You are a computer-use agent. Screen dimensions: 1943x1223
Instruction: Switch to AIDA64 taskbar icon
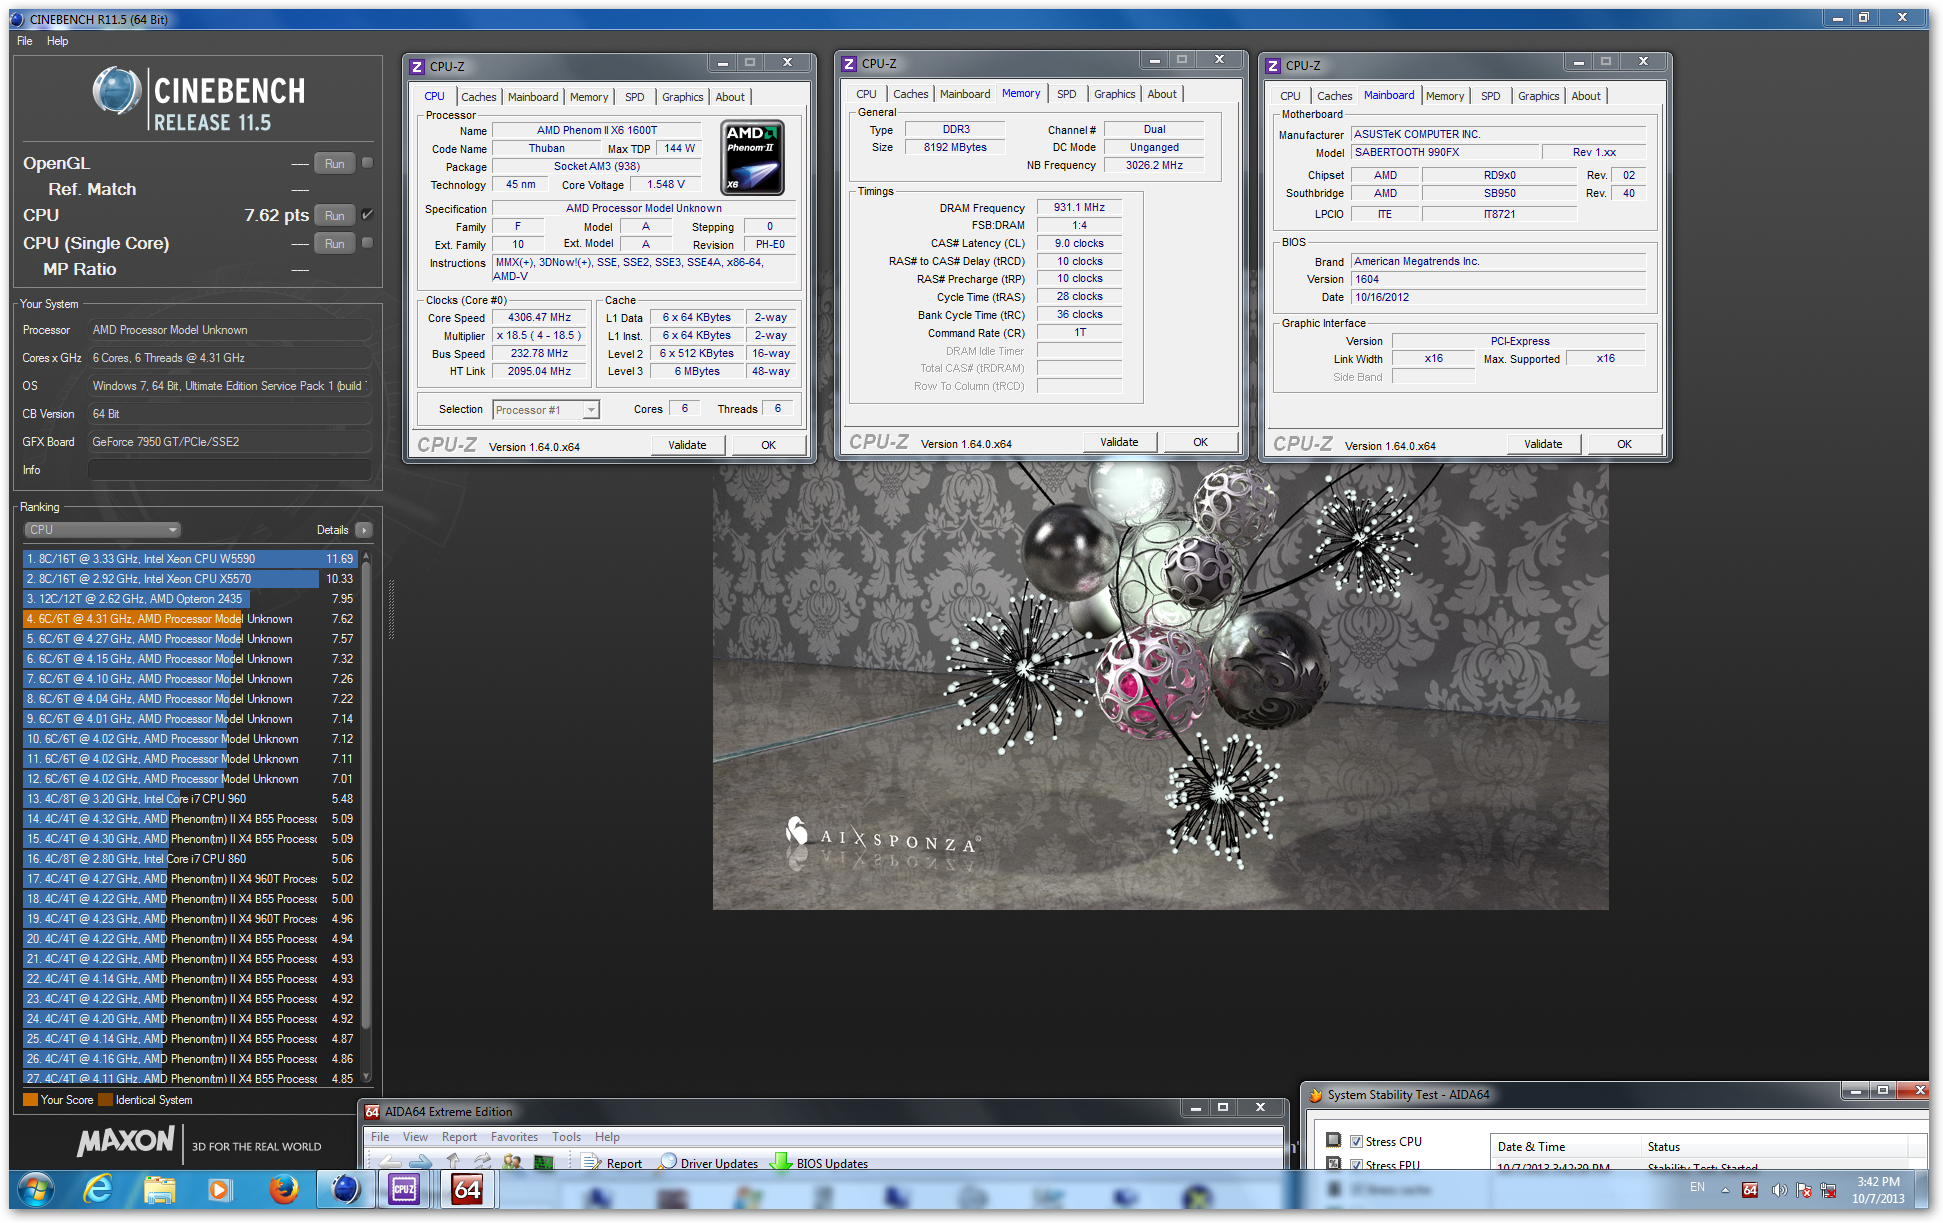pos(467,1190)
